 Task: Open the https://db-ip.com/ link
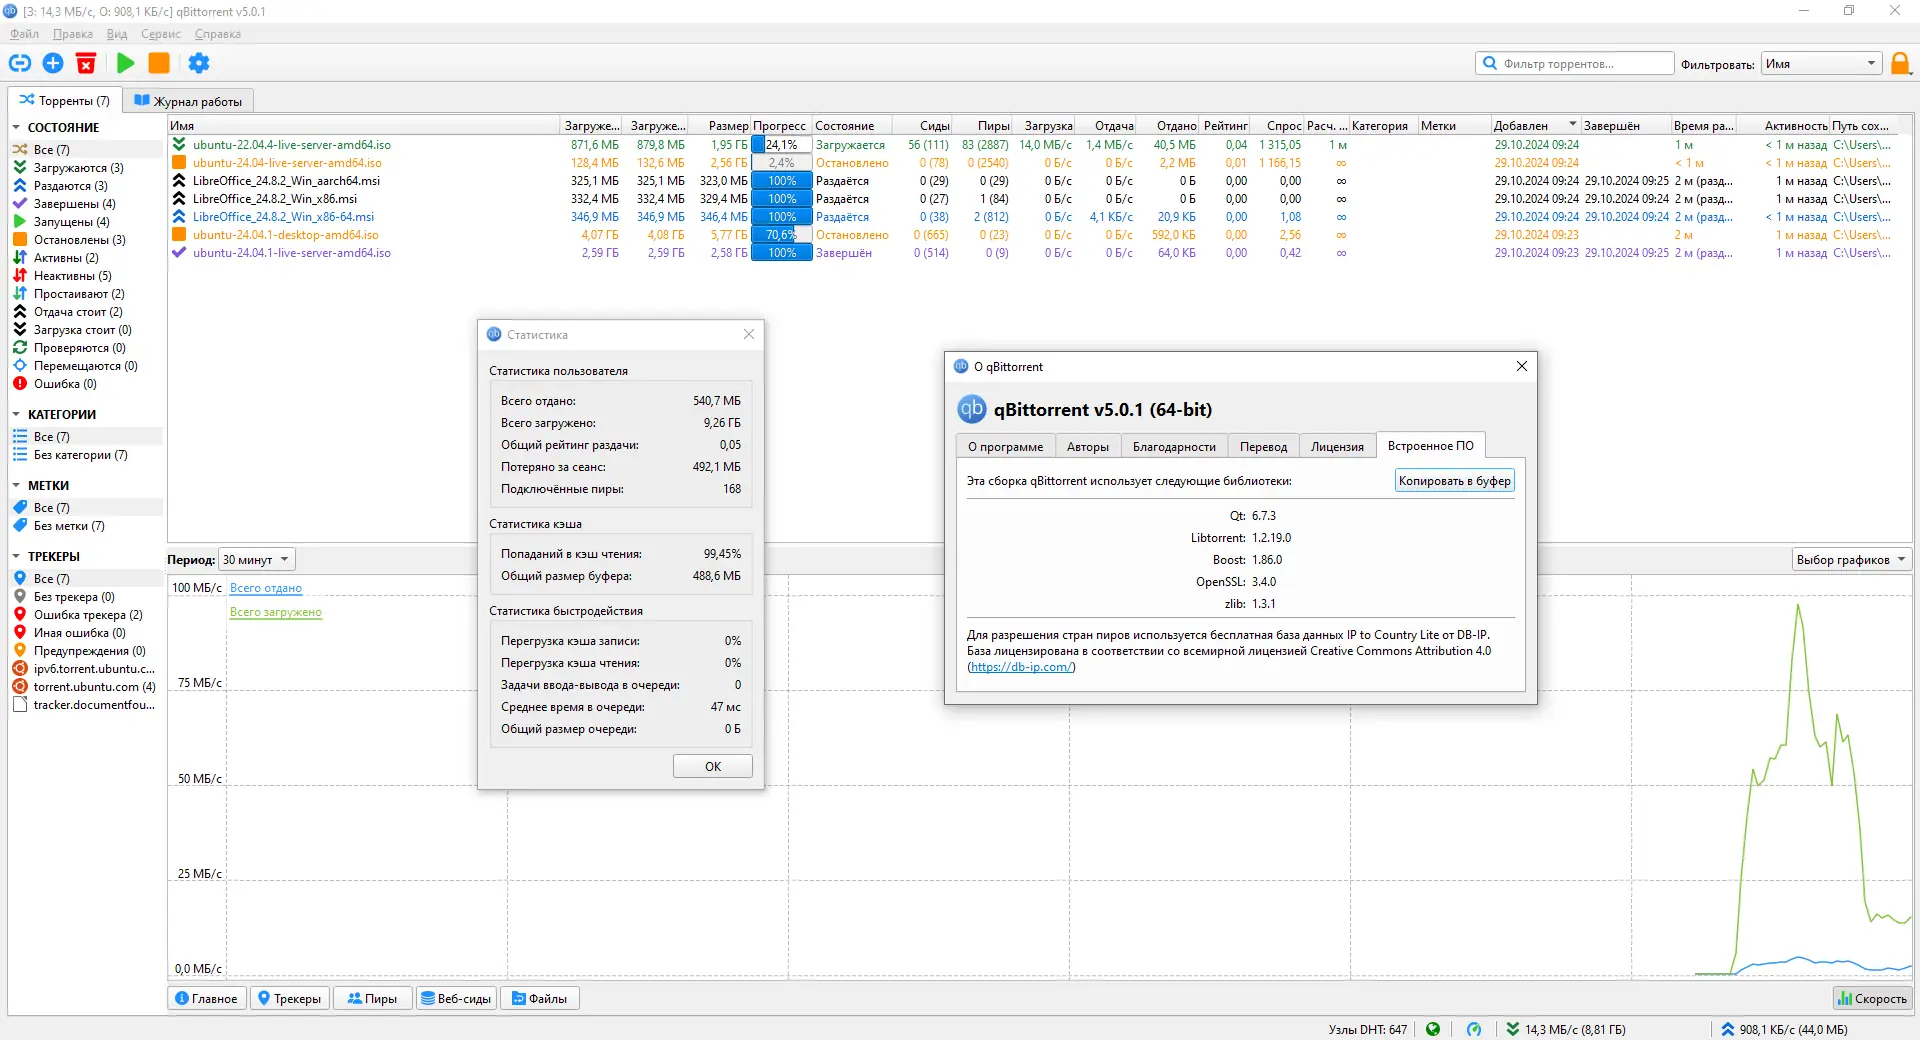pos(1021,667)
